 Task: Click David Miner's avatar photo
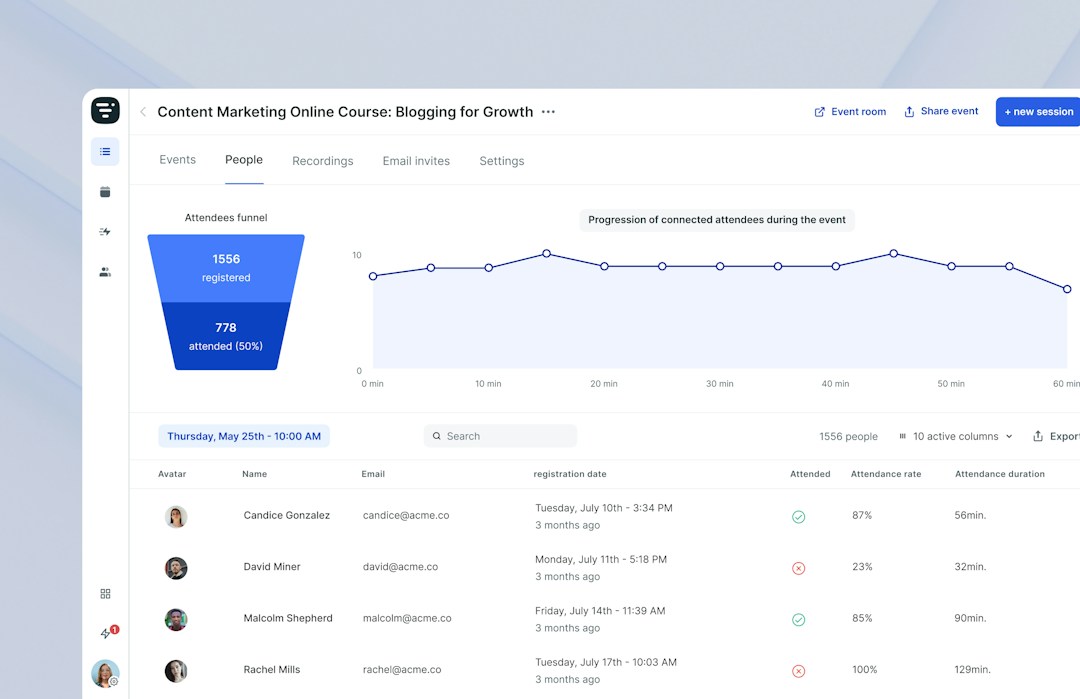pyautogui.click(x=176, y=568)
